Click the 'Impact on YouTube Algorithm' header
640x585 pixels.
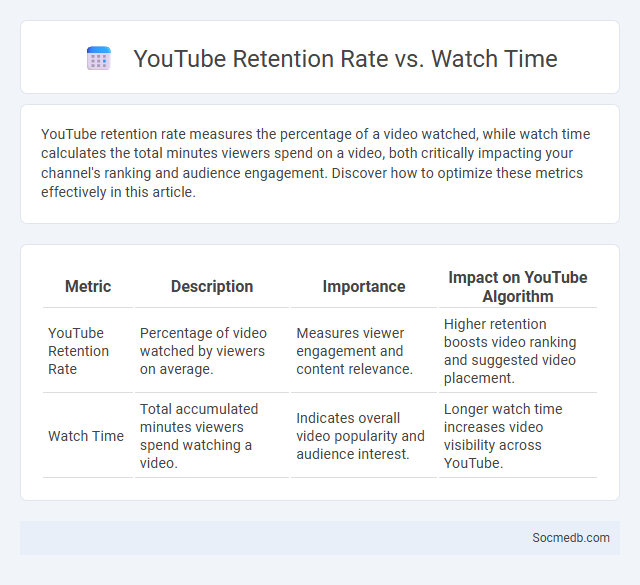click(x=518, y=287)
